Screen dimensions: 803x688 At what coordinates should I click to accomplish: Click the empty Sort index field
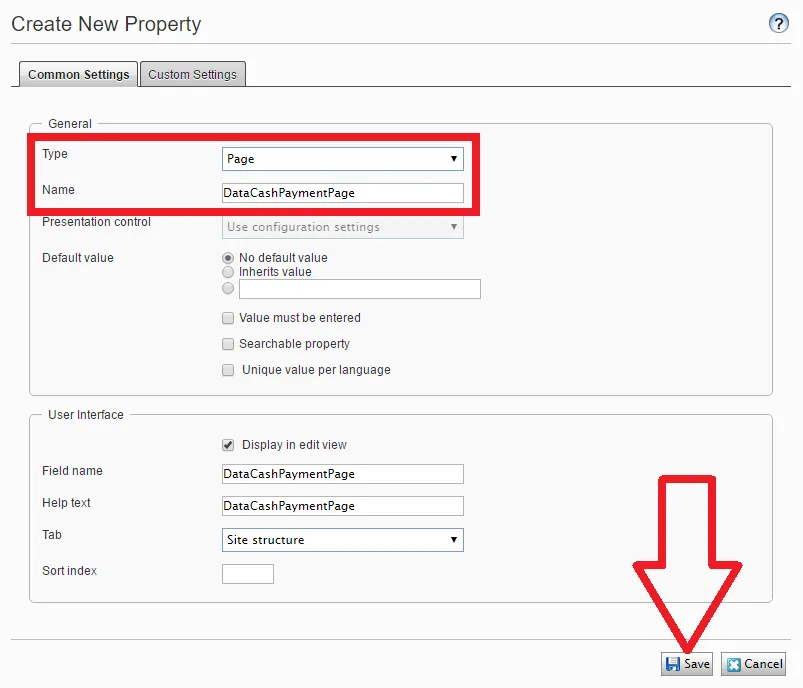point(248,574)
